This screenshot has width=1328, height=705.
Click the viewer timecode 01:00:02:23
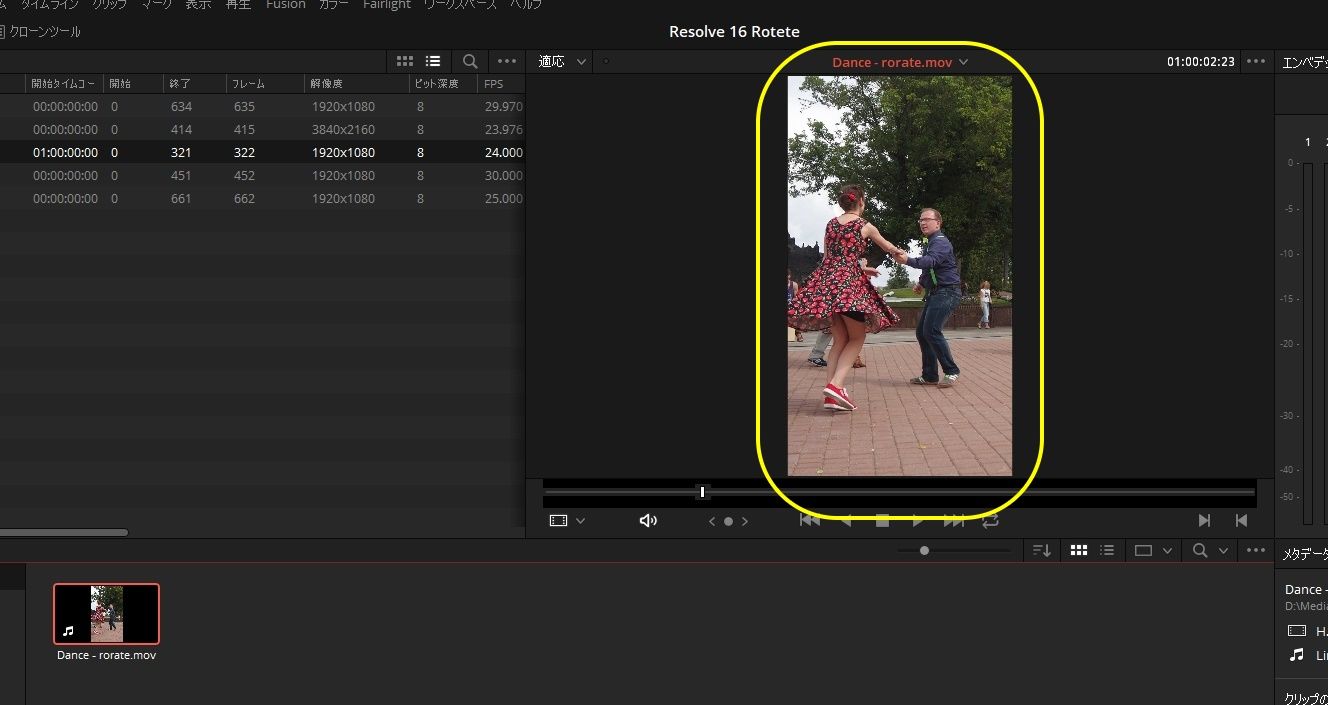coord(1200,62)
